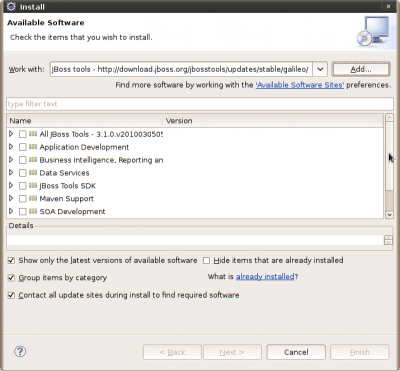Expand the Data Services tree node
Viewport: 400px width, 371px height.
coord(11,173)
